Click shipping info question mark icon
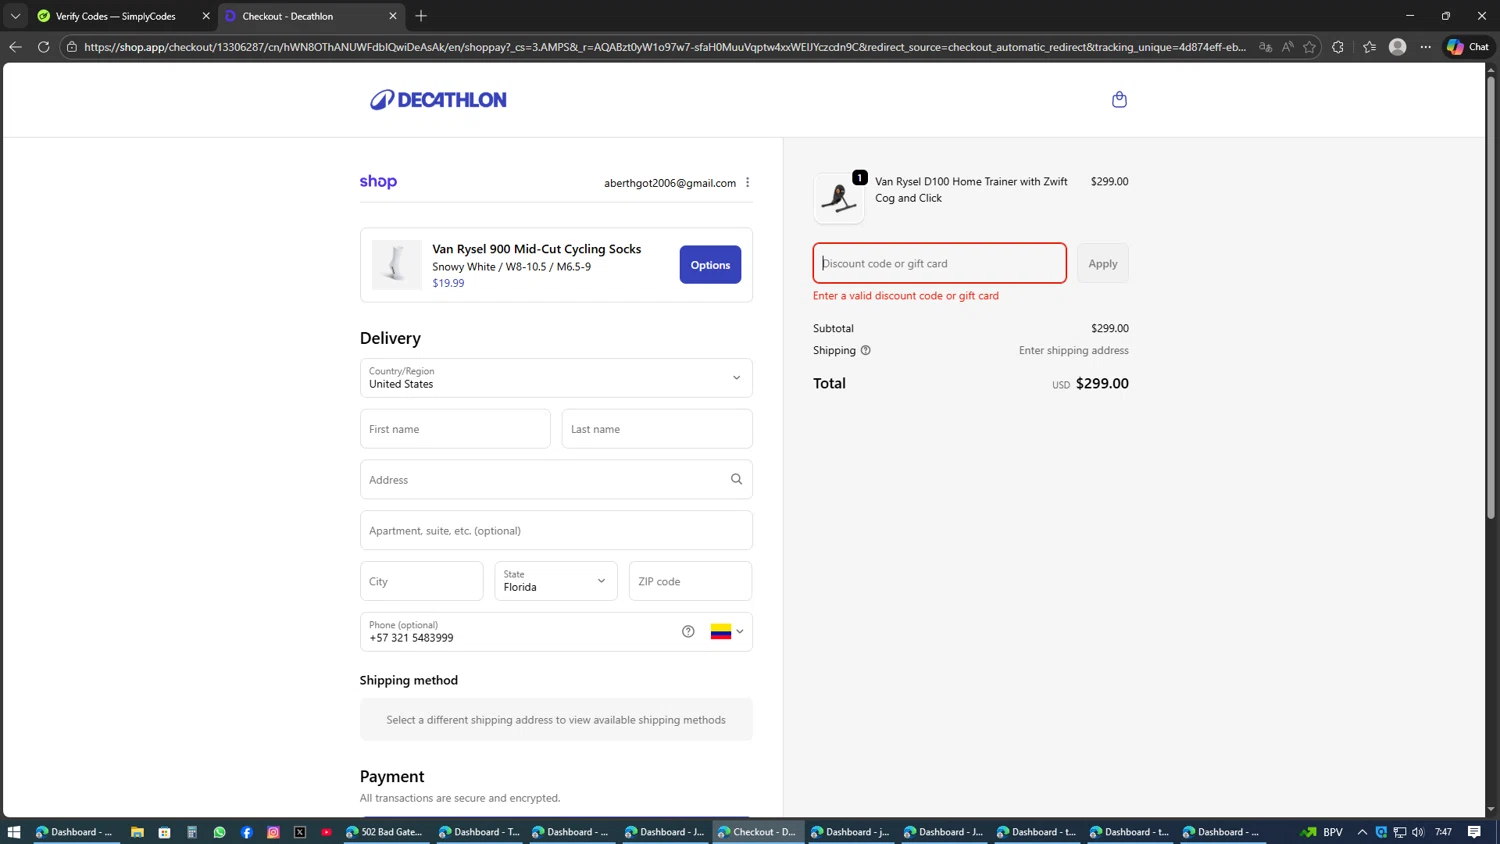Image resolution: width=1500 pixels, height=844 pixels. coord(866,350)
